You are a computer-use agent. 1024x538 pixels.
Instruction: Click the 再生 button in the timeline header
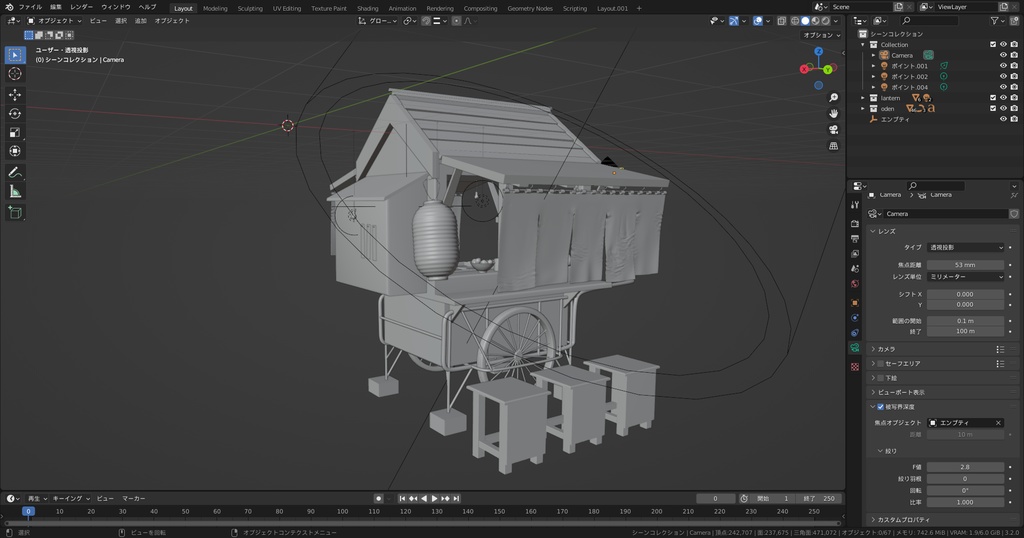click(36, 498)
